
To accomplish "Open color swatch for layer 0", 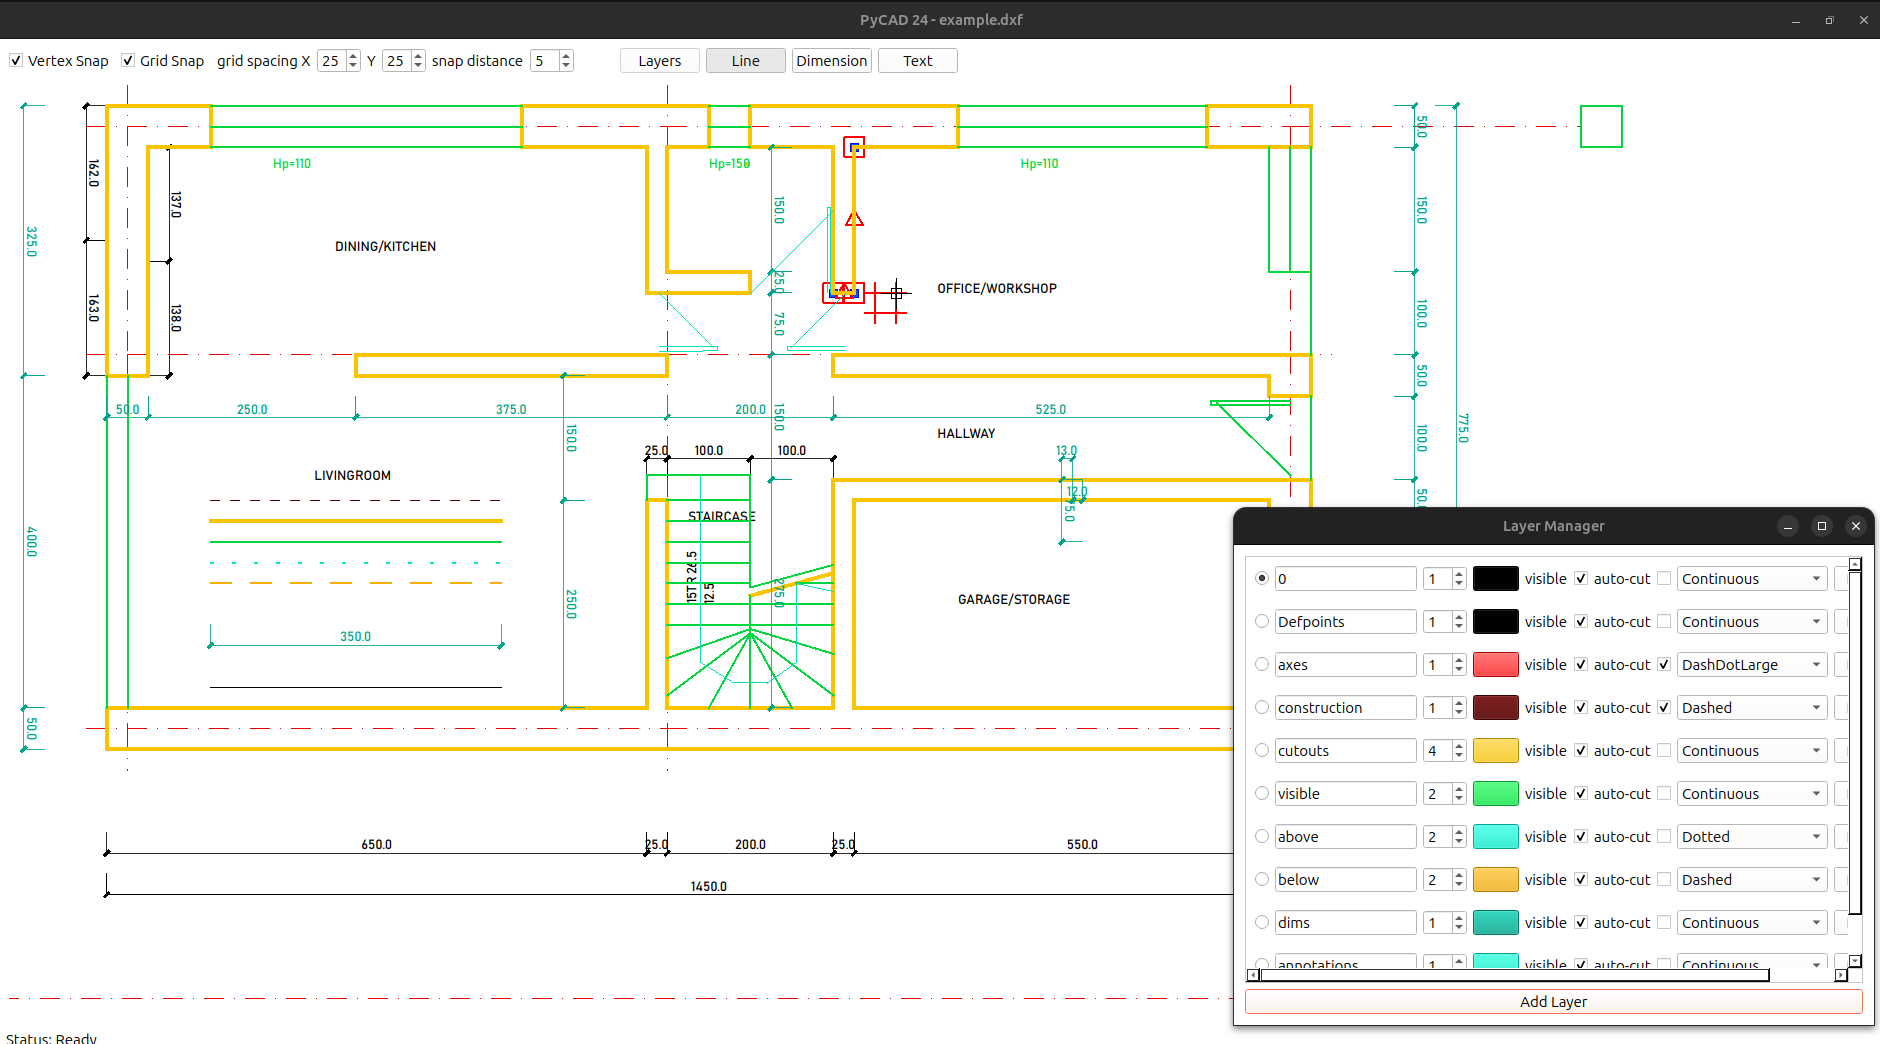I will [1496, 578].
